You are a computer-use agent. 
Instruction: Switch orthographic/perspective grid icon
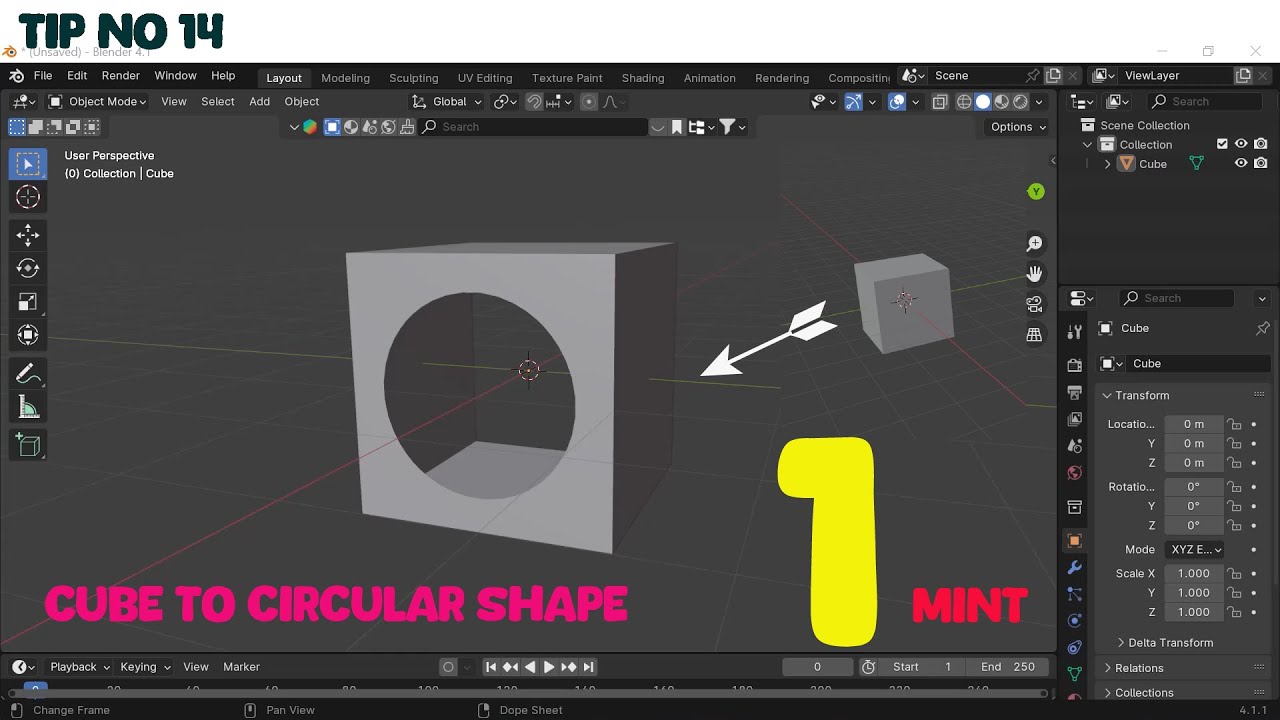pyautogui.click(x=1035, y=335)
